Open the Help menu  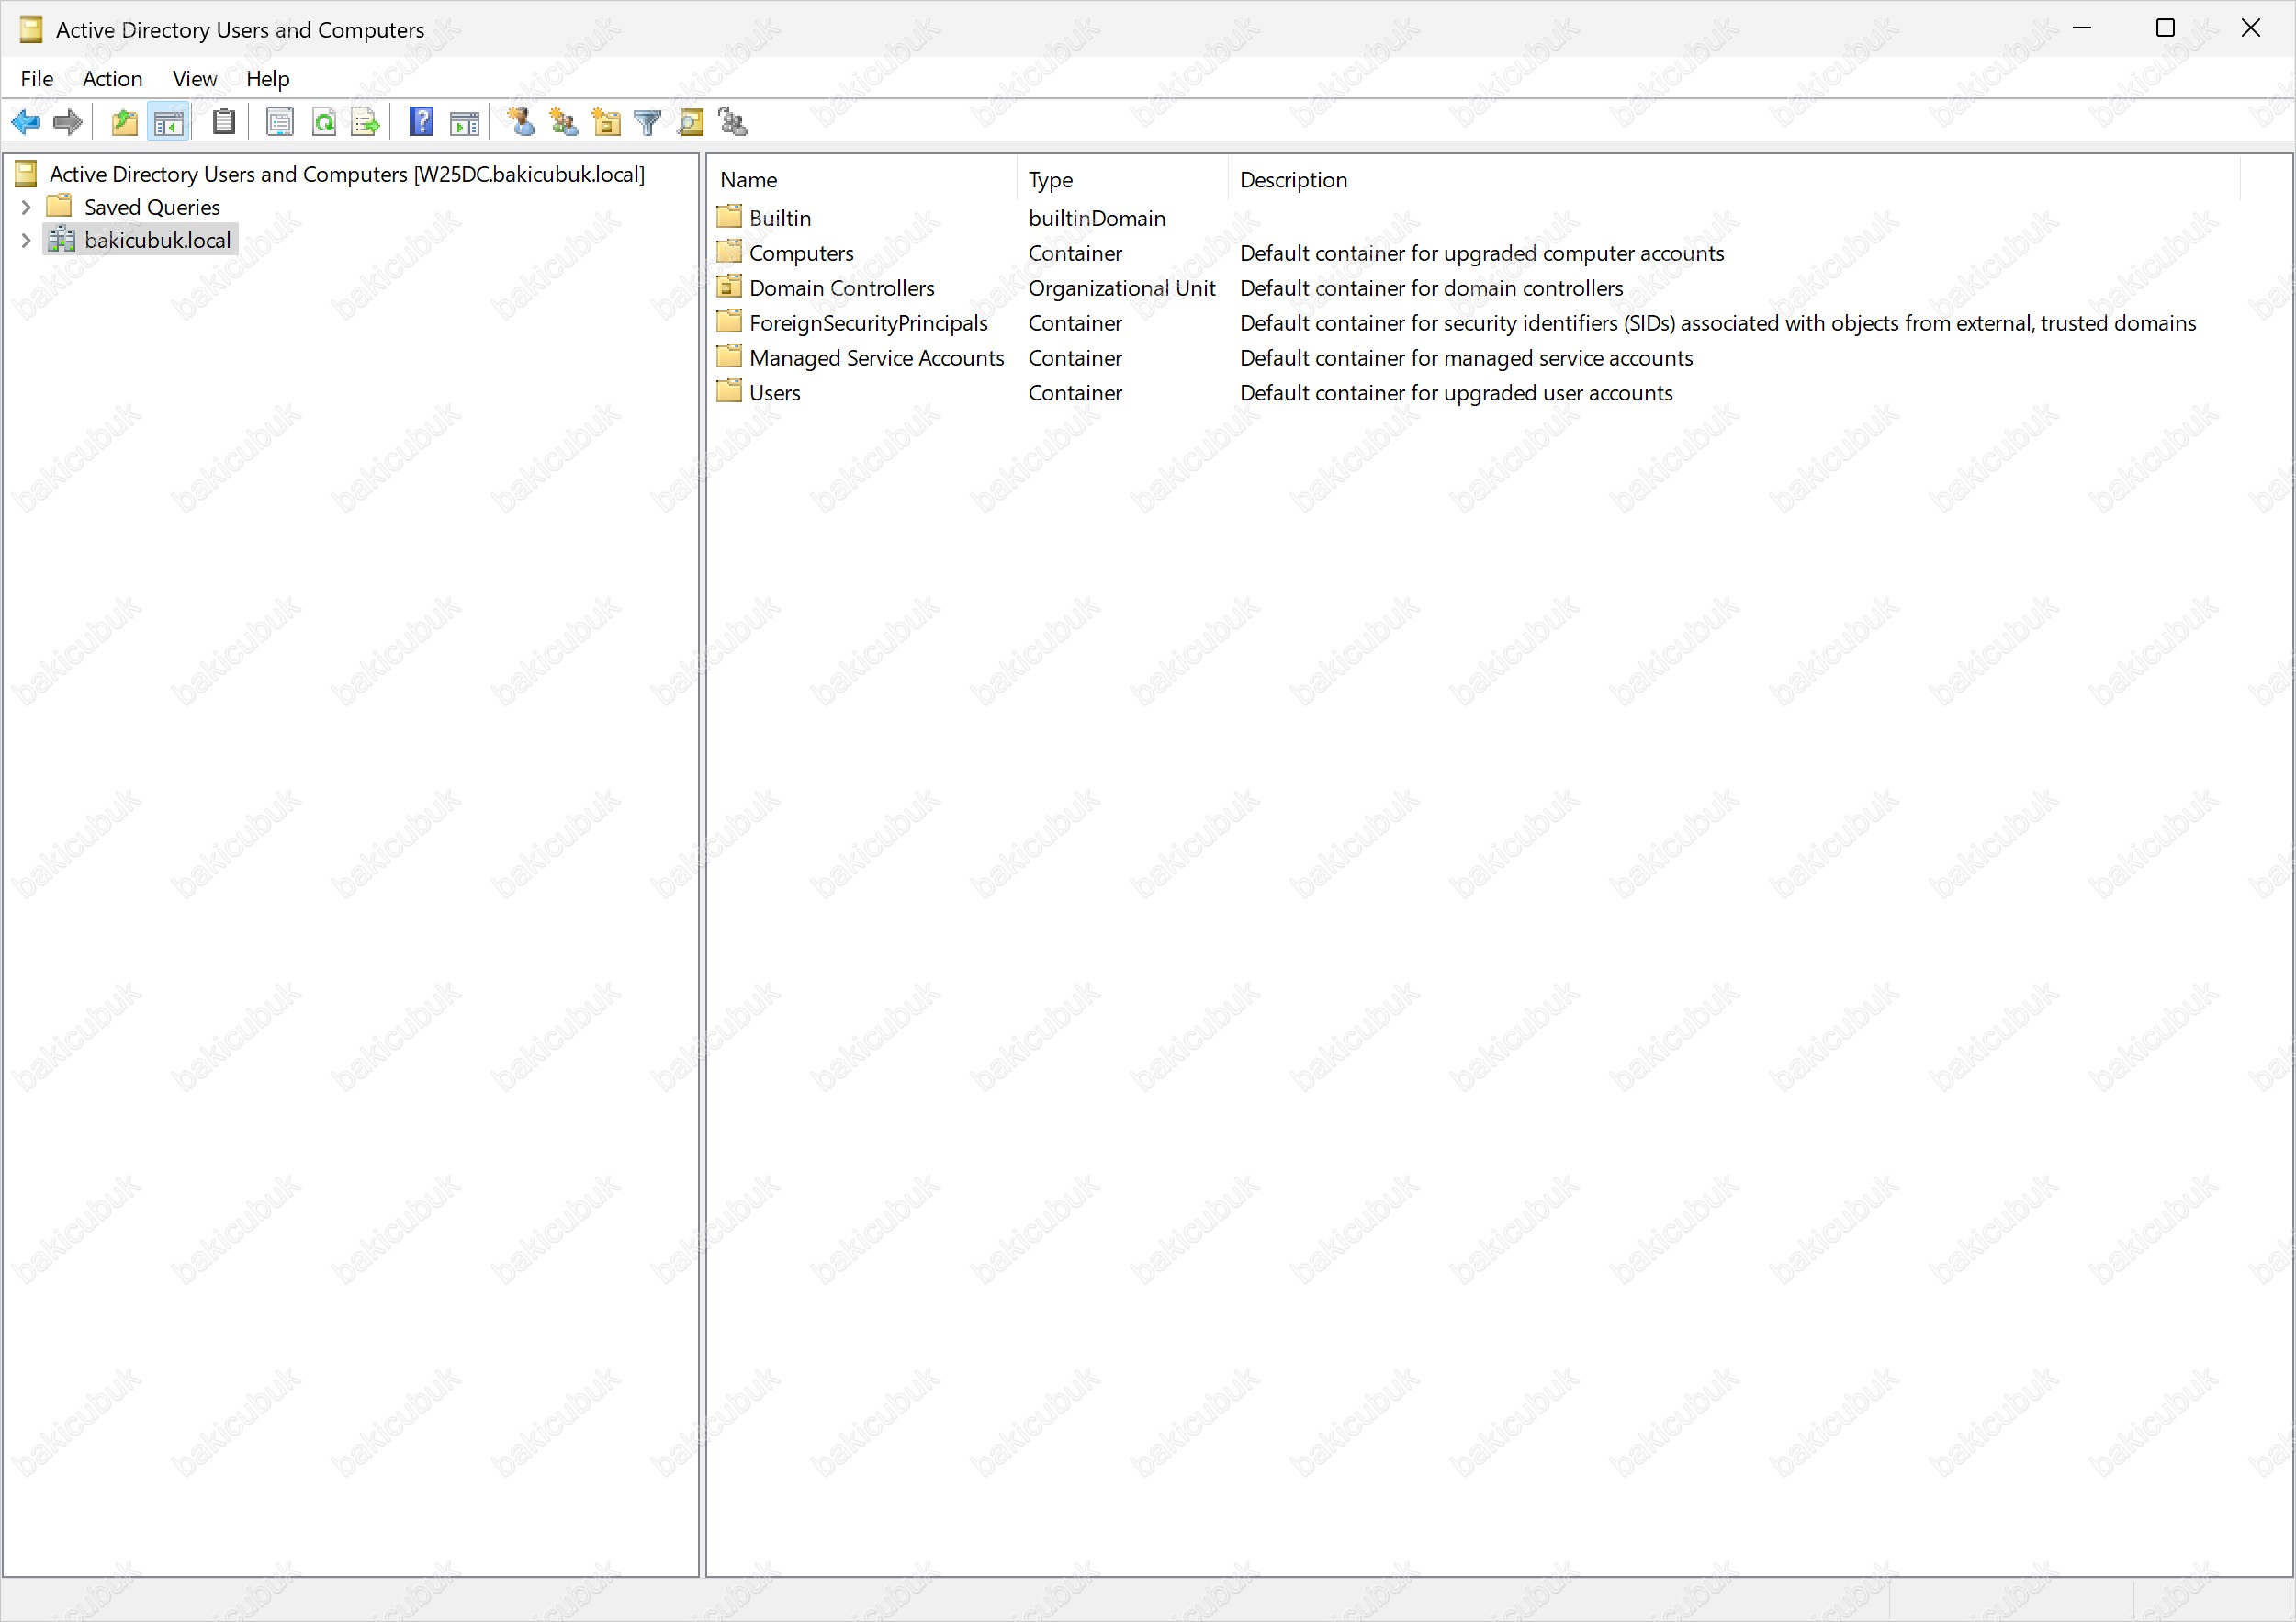point(268,79)
